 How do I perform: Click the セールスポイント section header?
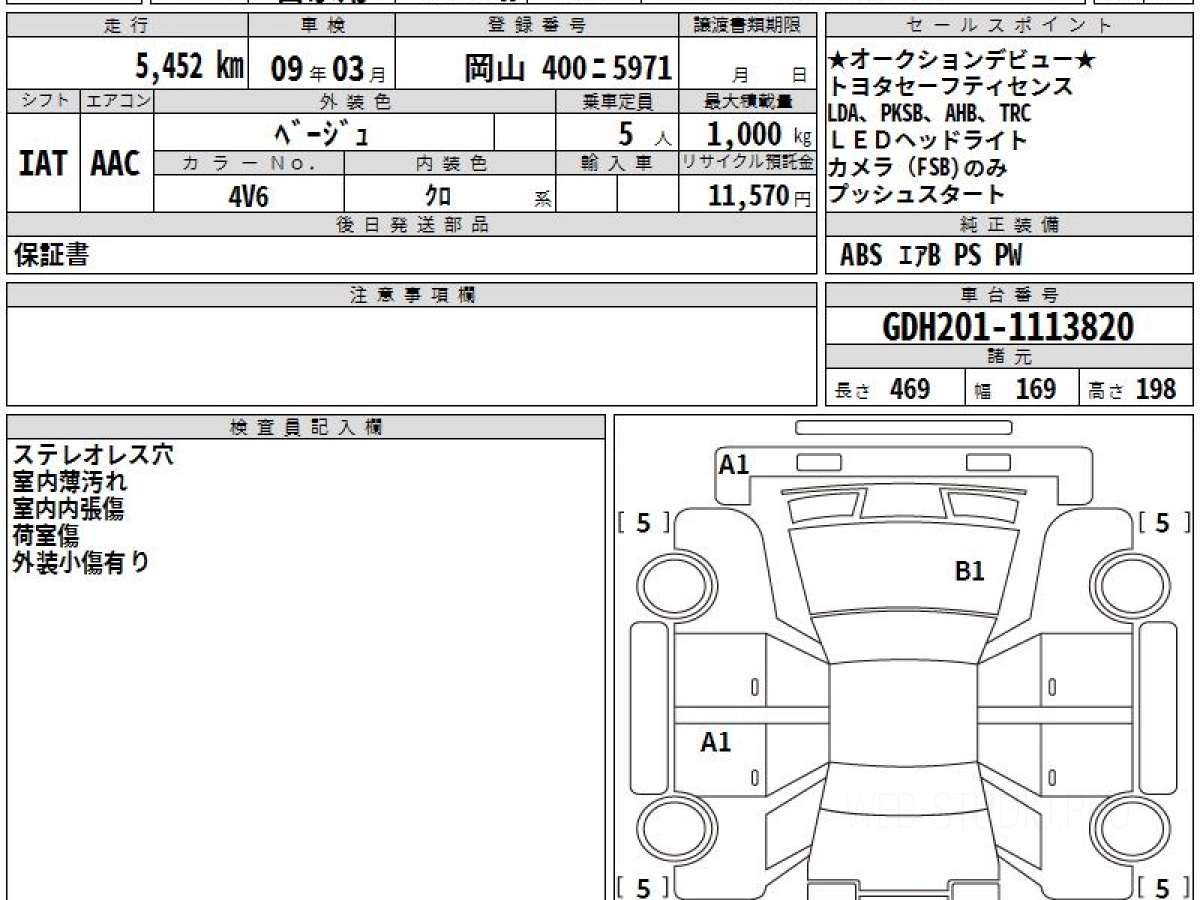pyautogui.click(x=1009, y=26)
